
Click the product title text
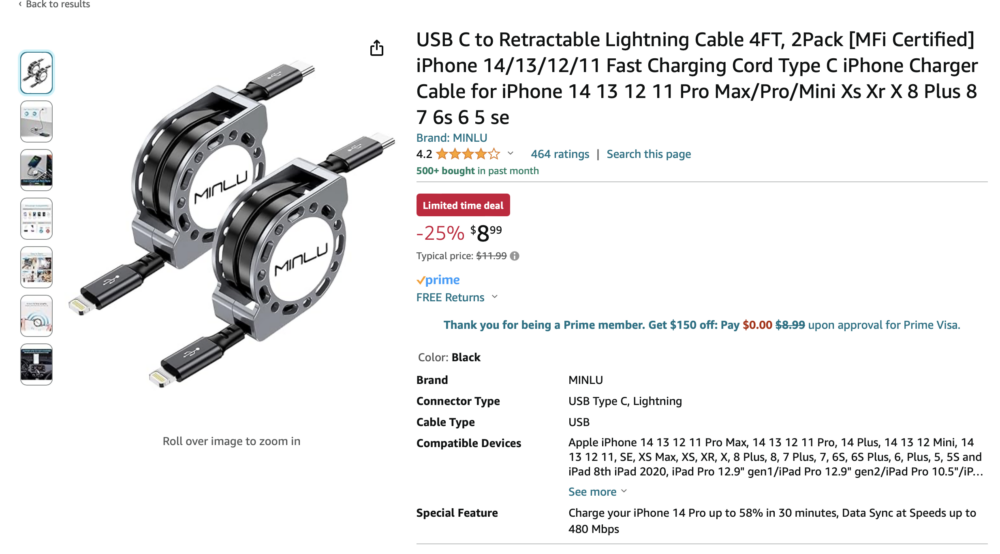(x=696, y=78)
